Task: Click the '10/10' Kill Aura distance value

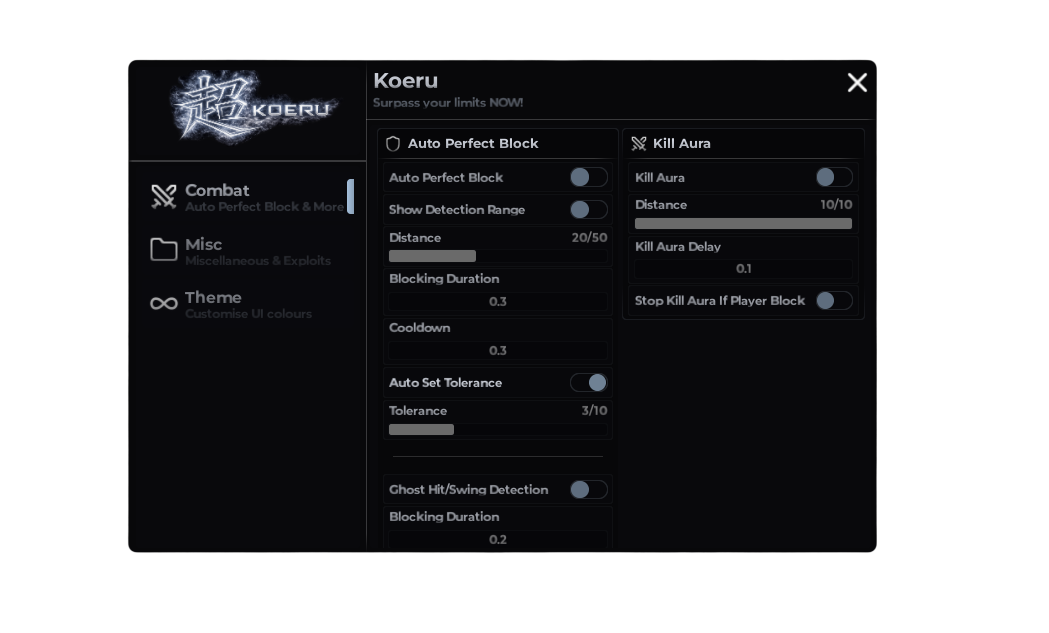Action: click(x=836, y=205)
